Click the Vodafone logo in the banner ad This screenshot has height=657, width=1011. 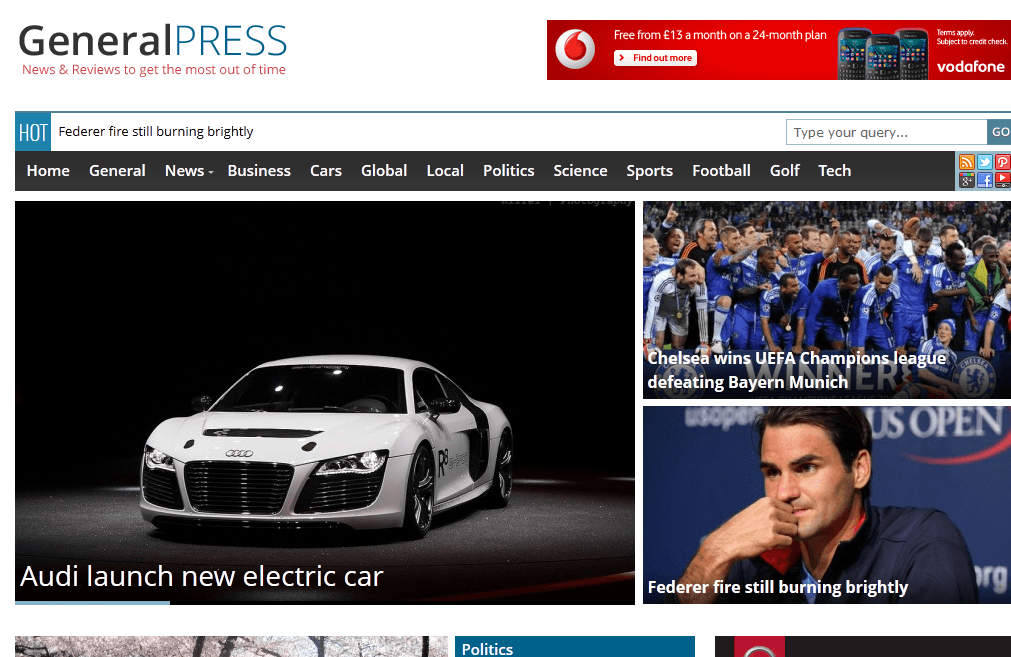[970, 66]
